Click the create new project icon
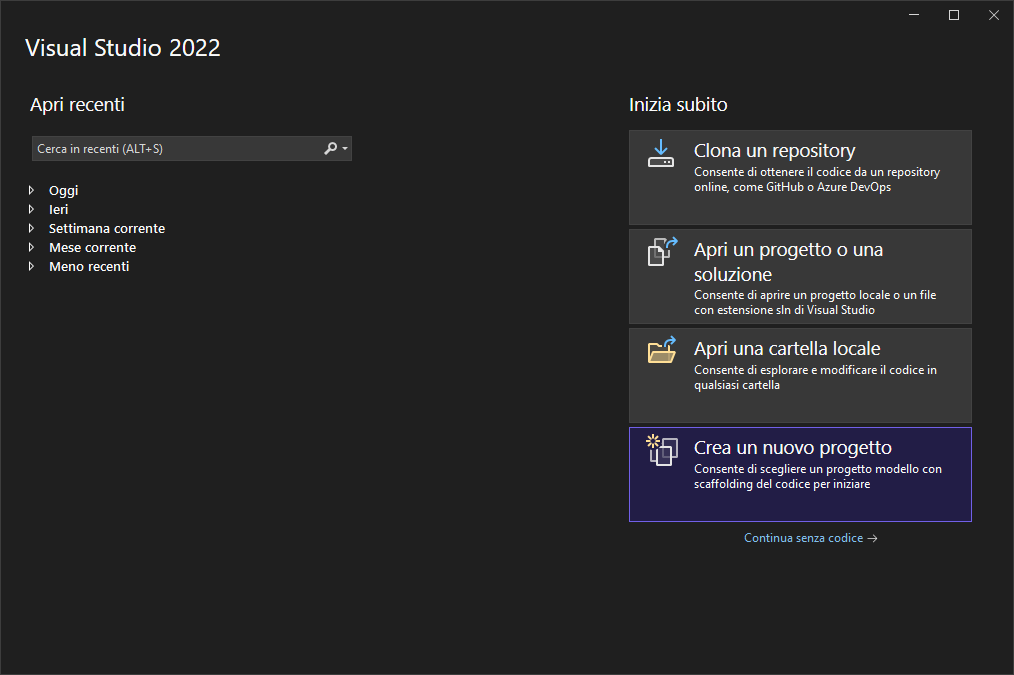Image resolution: width=1014 pixels, height=675 pixels. 662,450
